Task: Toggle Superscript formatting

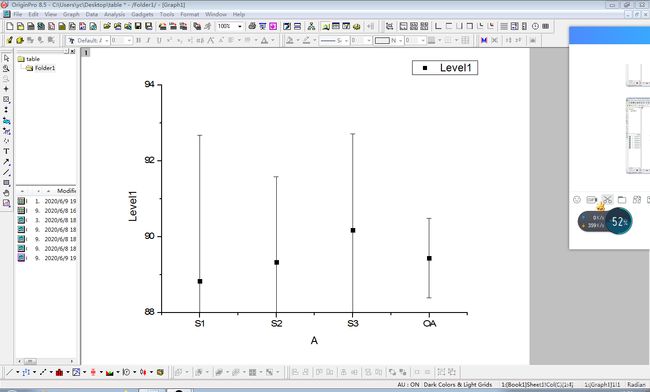Action: click(169, 40)
